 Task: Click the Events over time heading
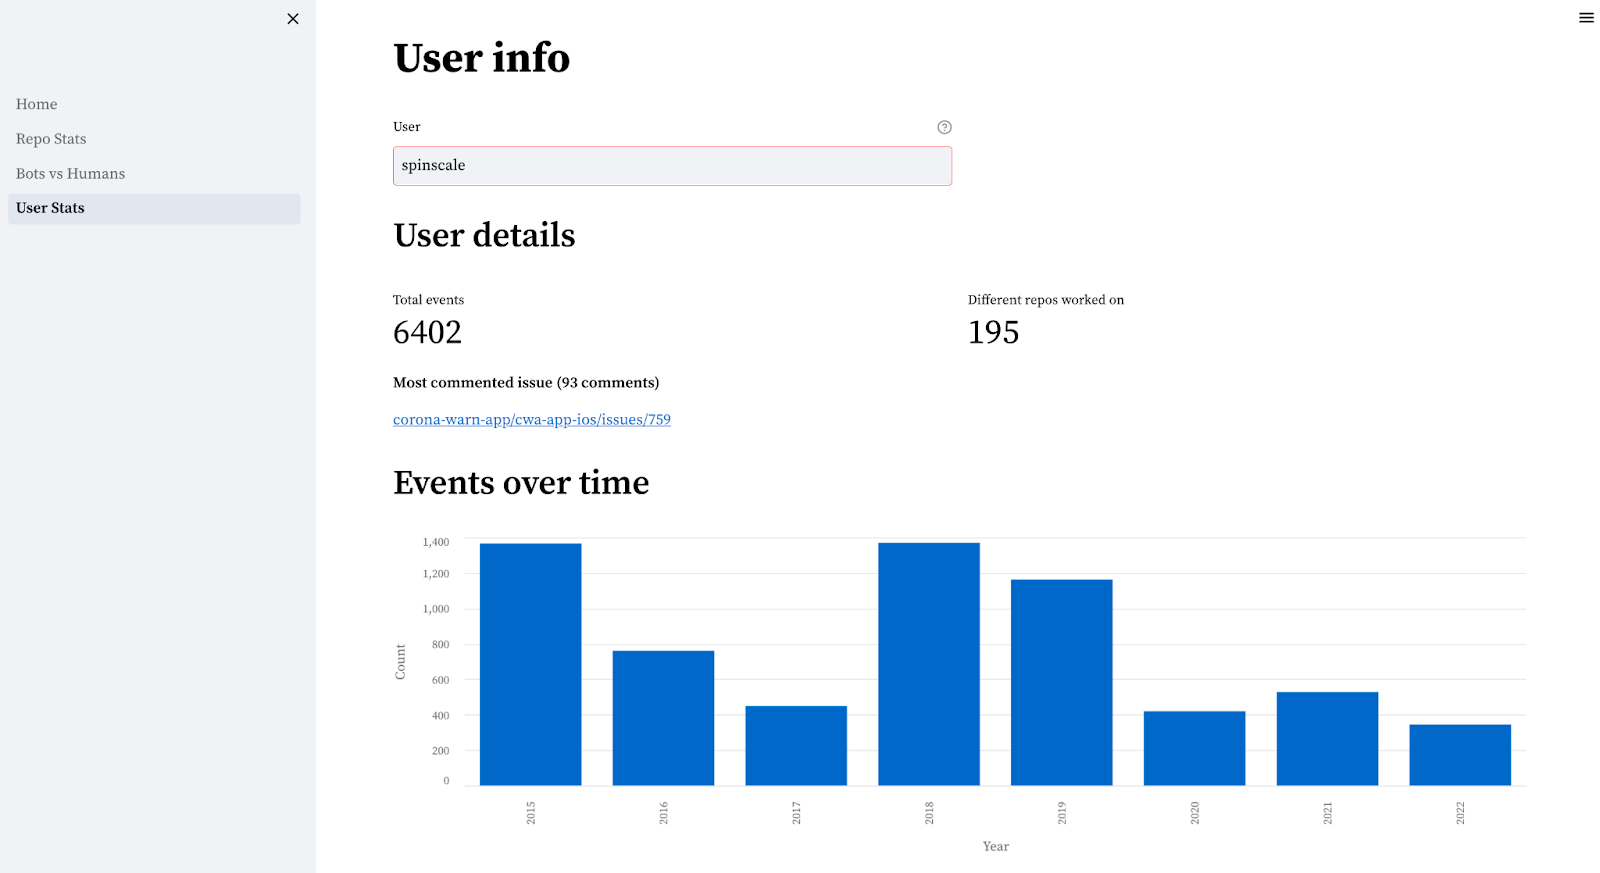pyautogui.click(x=521, y=483)
